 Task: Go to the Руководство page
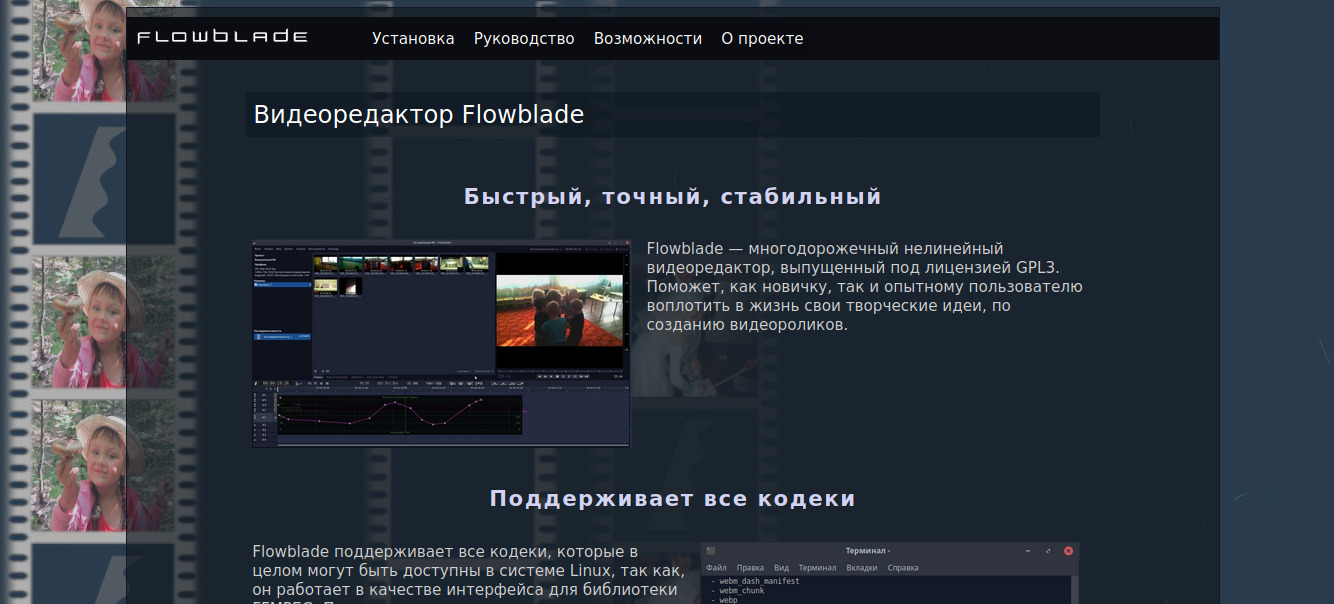pos(524,39)
